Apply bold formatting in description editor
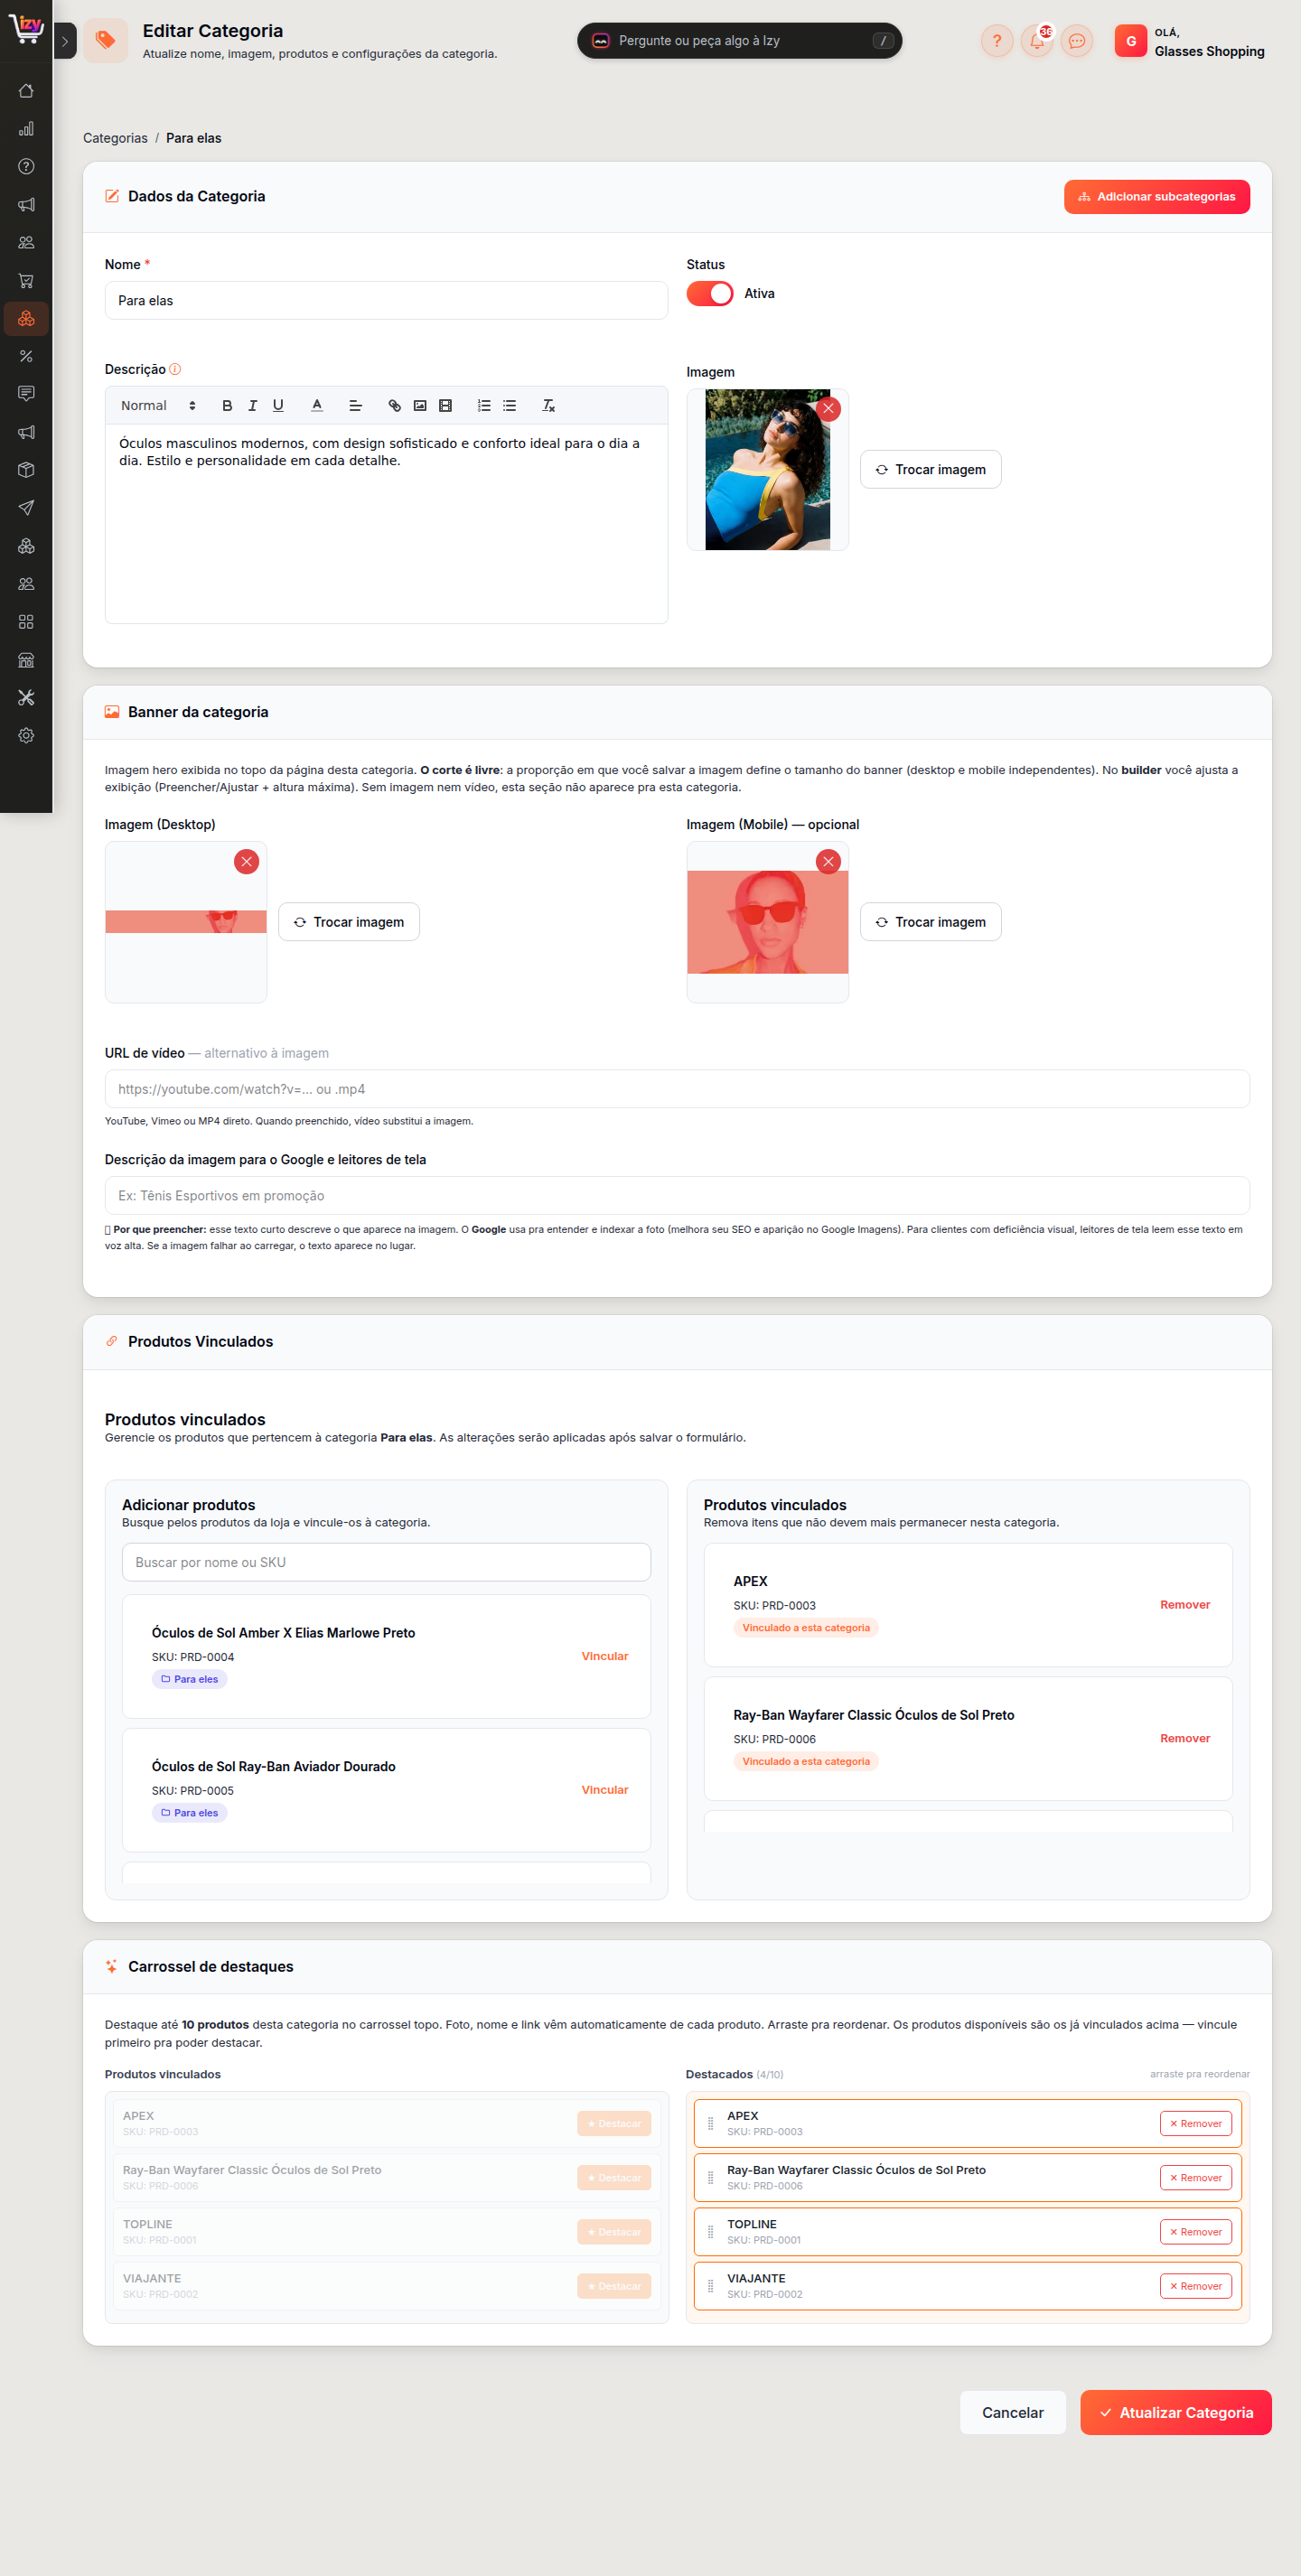 (227, 406)
